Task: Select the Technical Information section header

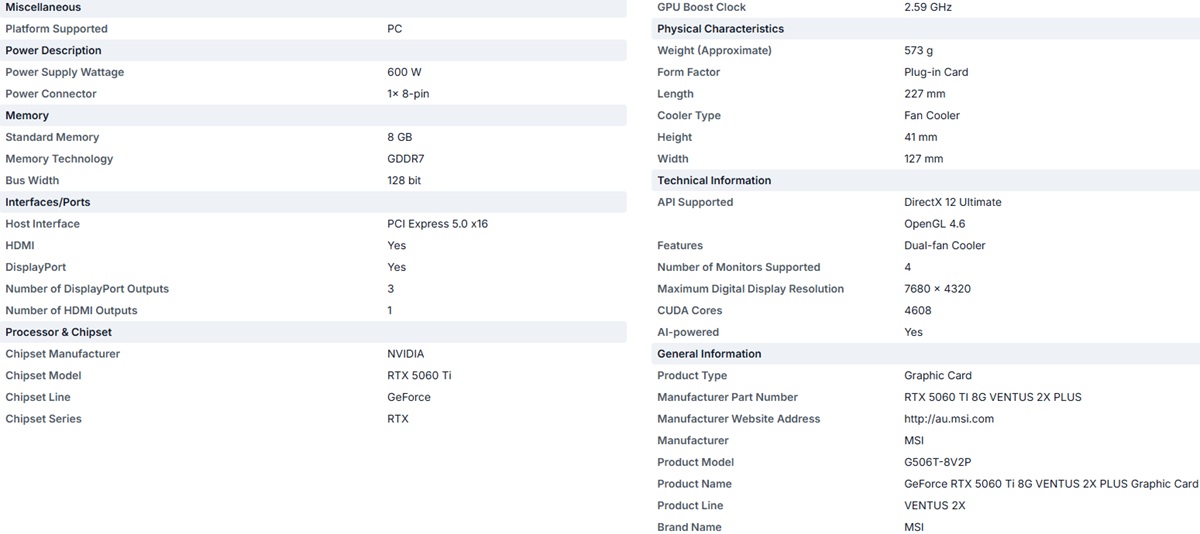Action: pos(926,180)
